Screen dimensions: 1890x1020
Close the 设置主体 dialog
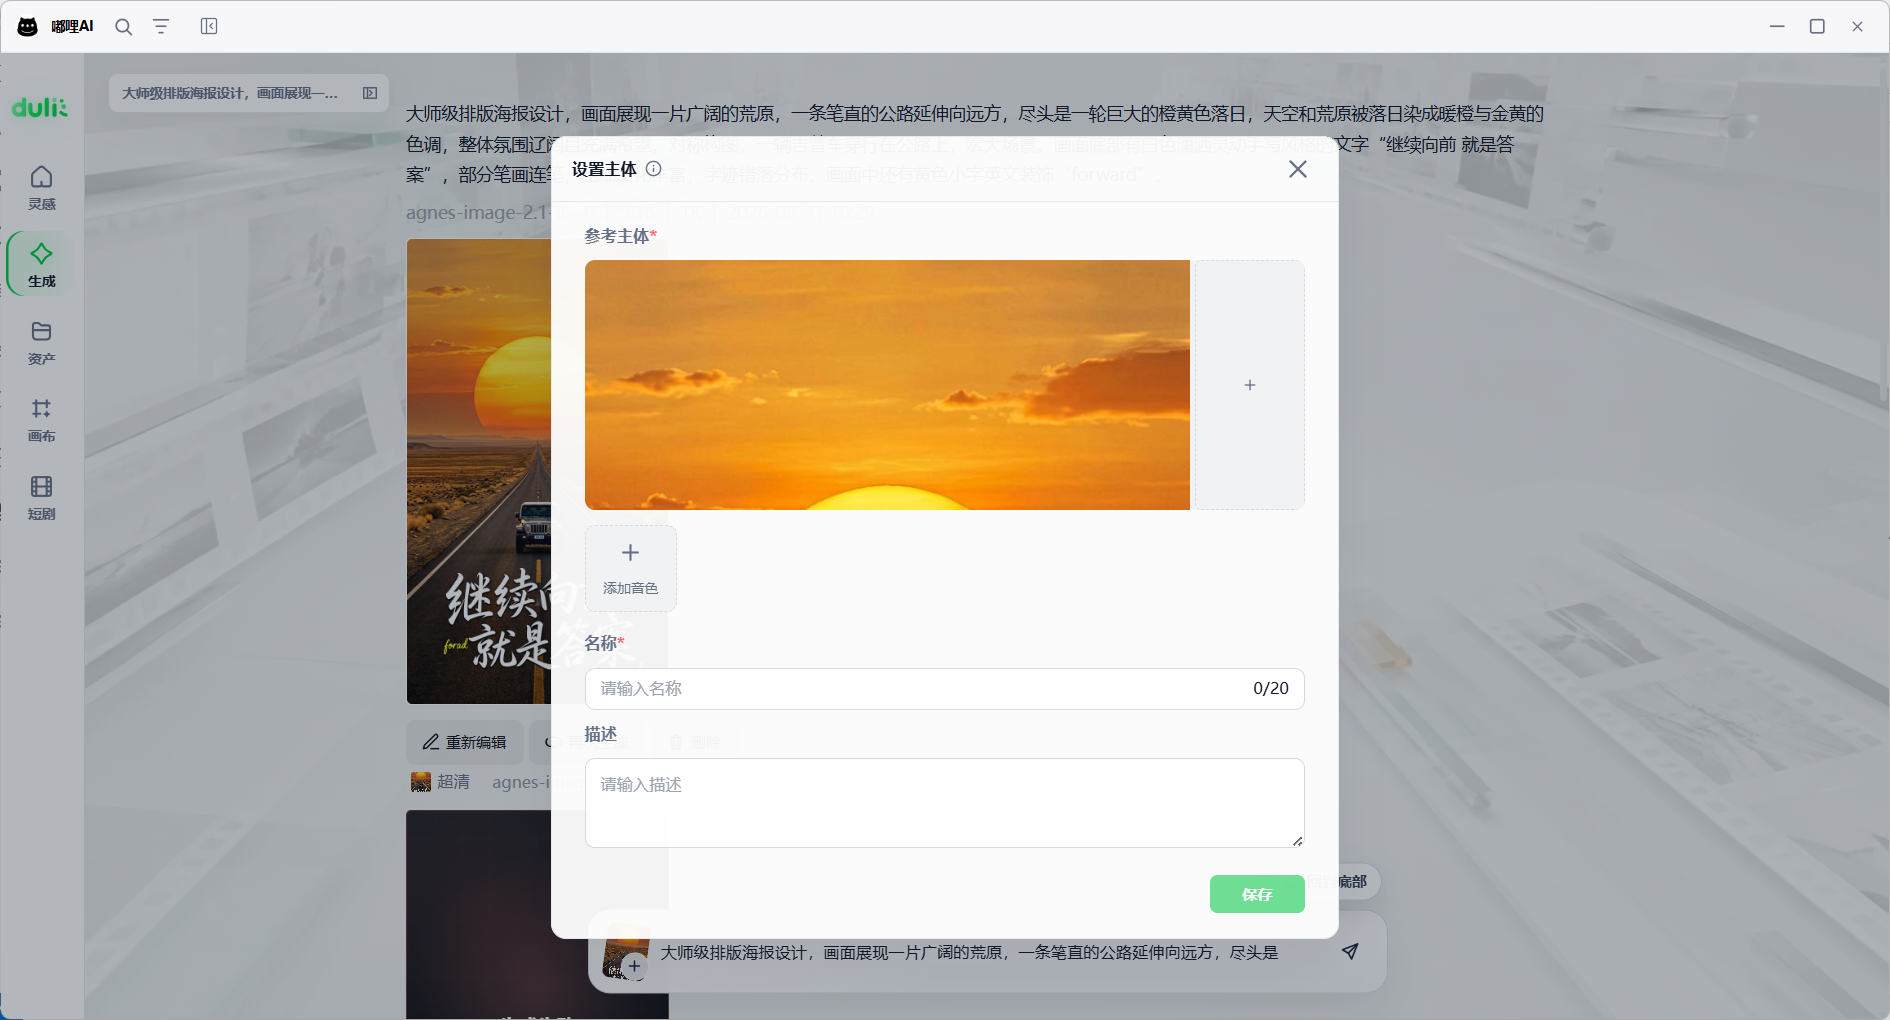point(1298,169)
